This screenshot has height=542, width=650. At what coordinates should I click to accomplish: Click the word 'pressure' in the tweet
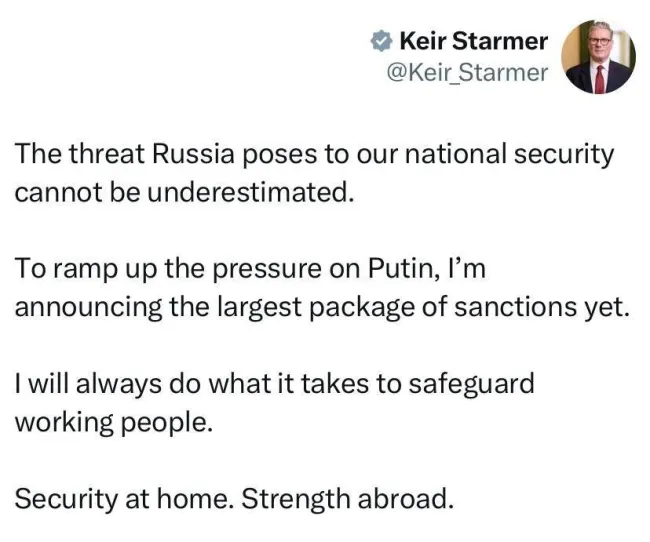pyautogui.click(x=268, y=271)
